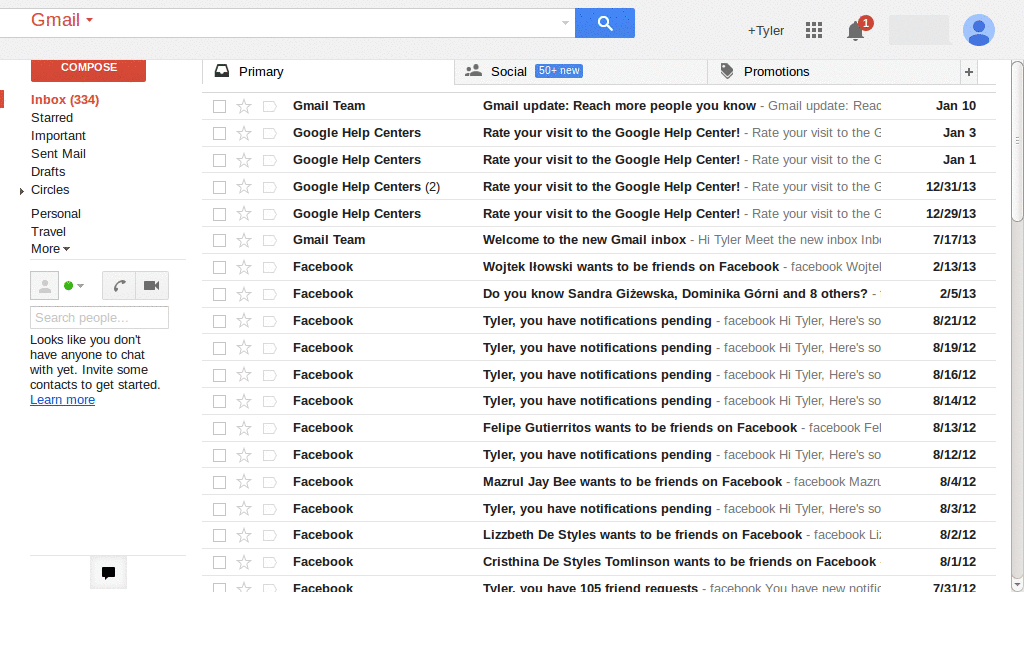Open the Learn more link

coord(61,399)
